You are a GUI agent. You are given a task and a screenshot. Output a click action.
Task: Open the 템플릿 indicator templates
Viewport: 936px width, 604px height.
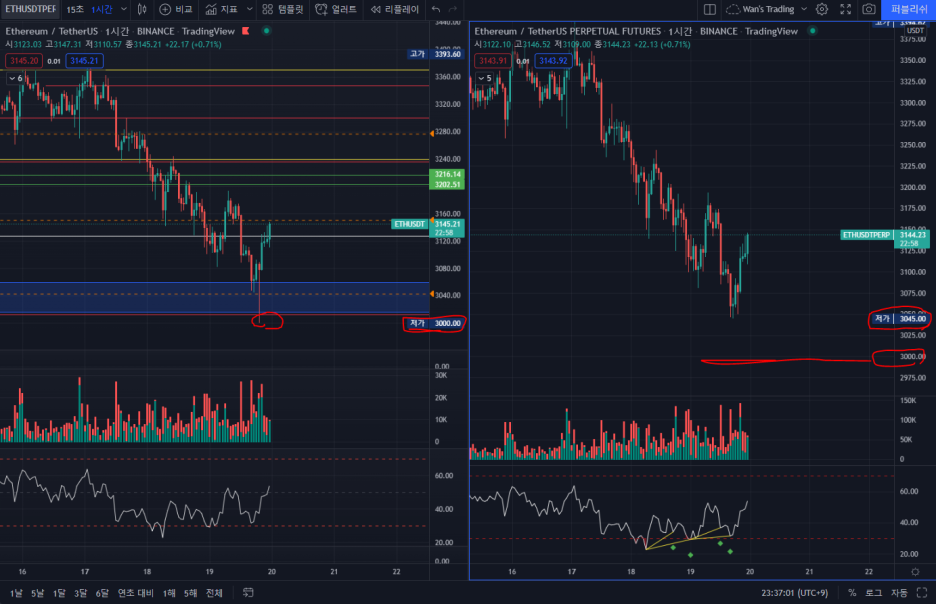pos(283,10)
